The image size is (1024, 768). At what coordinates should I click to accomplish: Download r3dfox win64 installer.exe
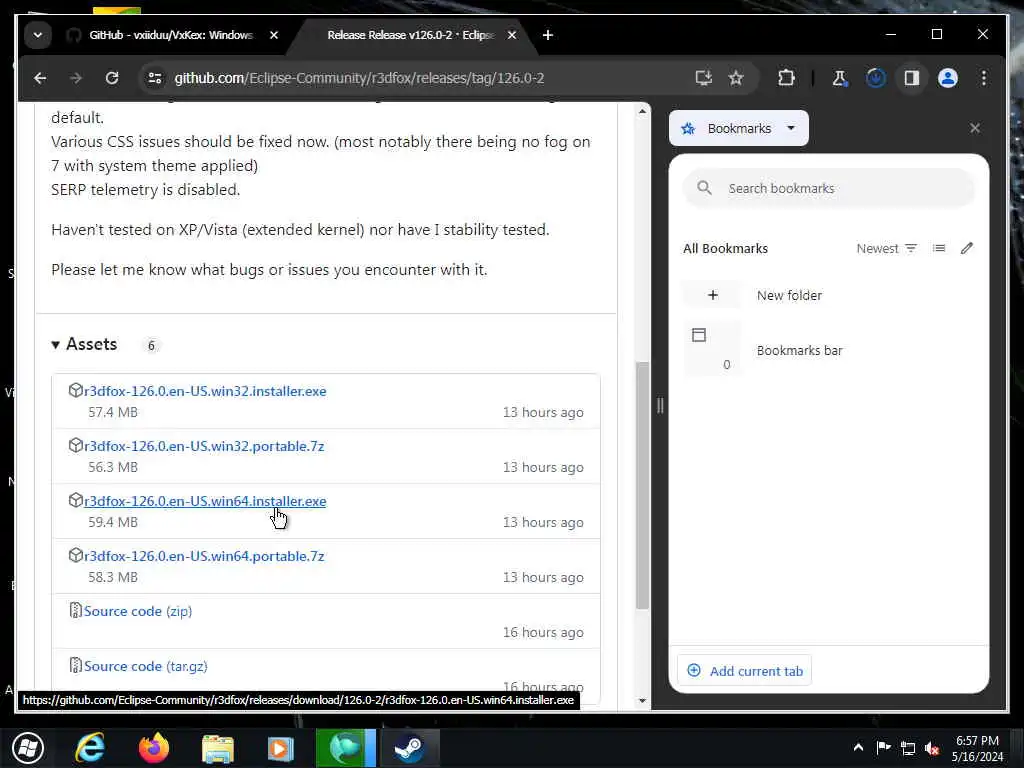pyautogui.click(x=205, y=501)
